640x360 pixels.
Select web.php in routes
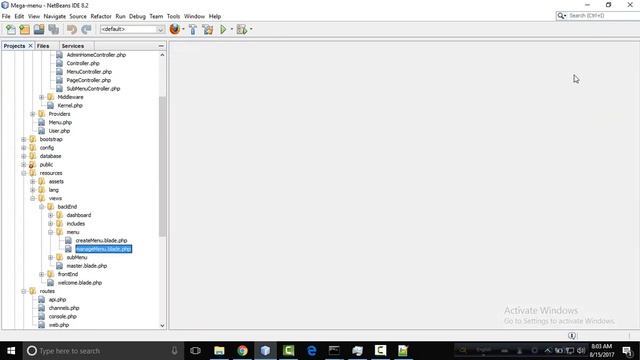(59, 325)
